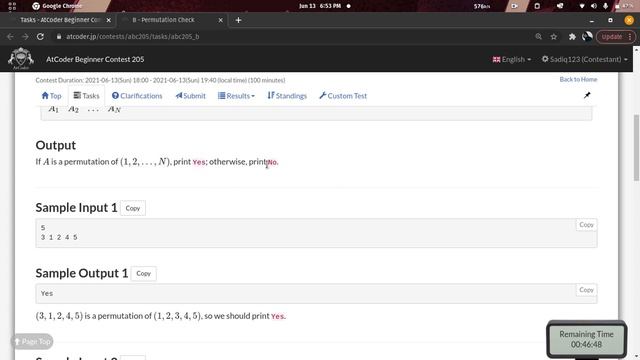Open the GNOME Activities overview icon

click(12, 6)
